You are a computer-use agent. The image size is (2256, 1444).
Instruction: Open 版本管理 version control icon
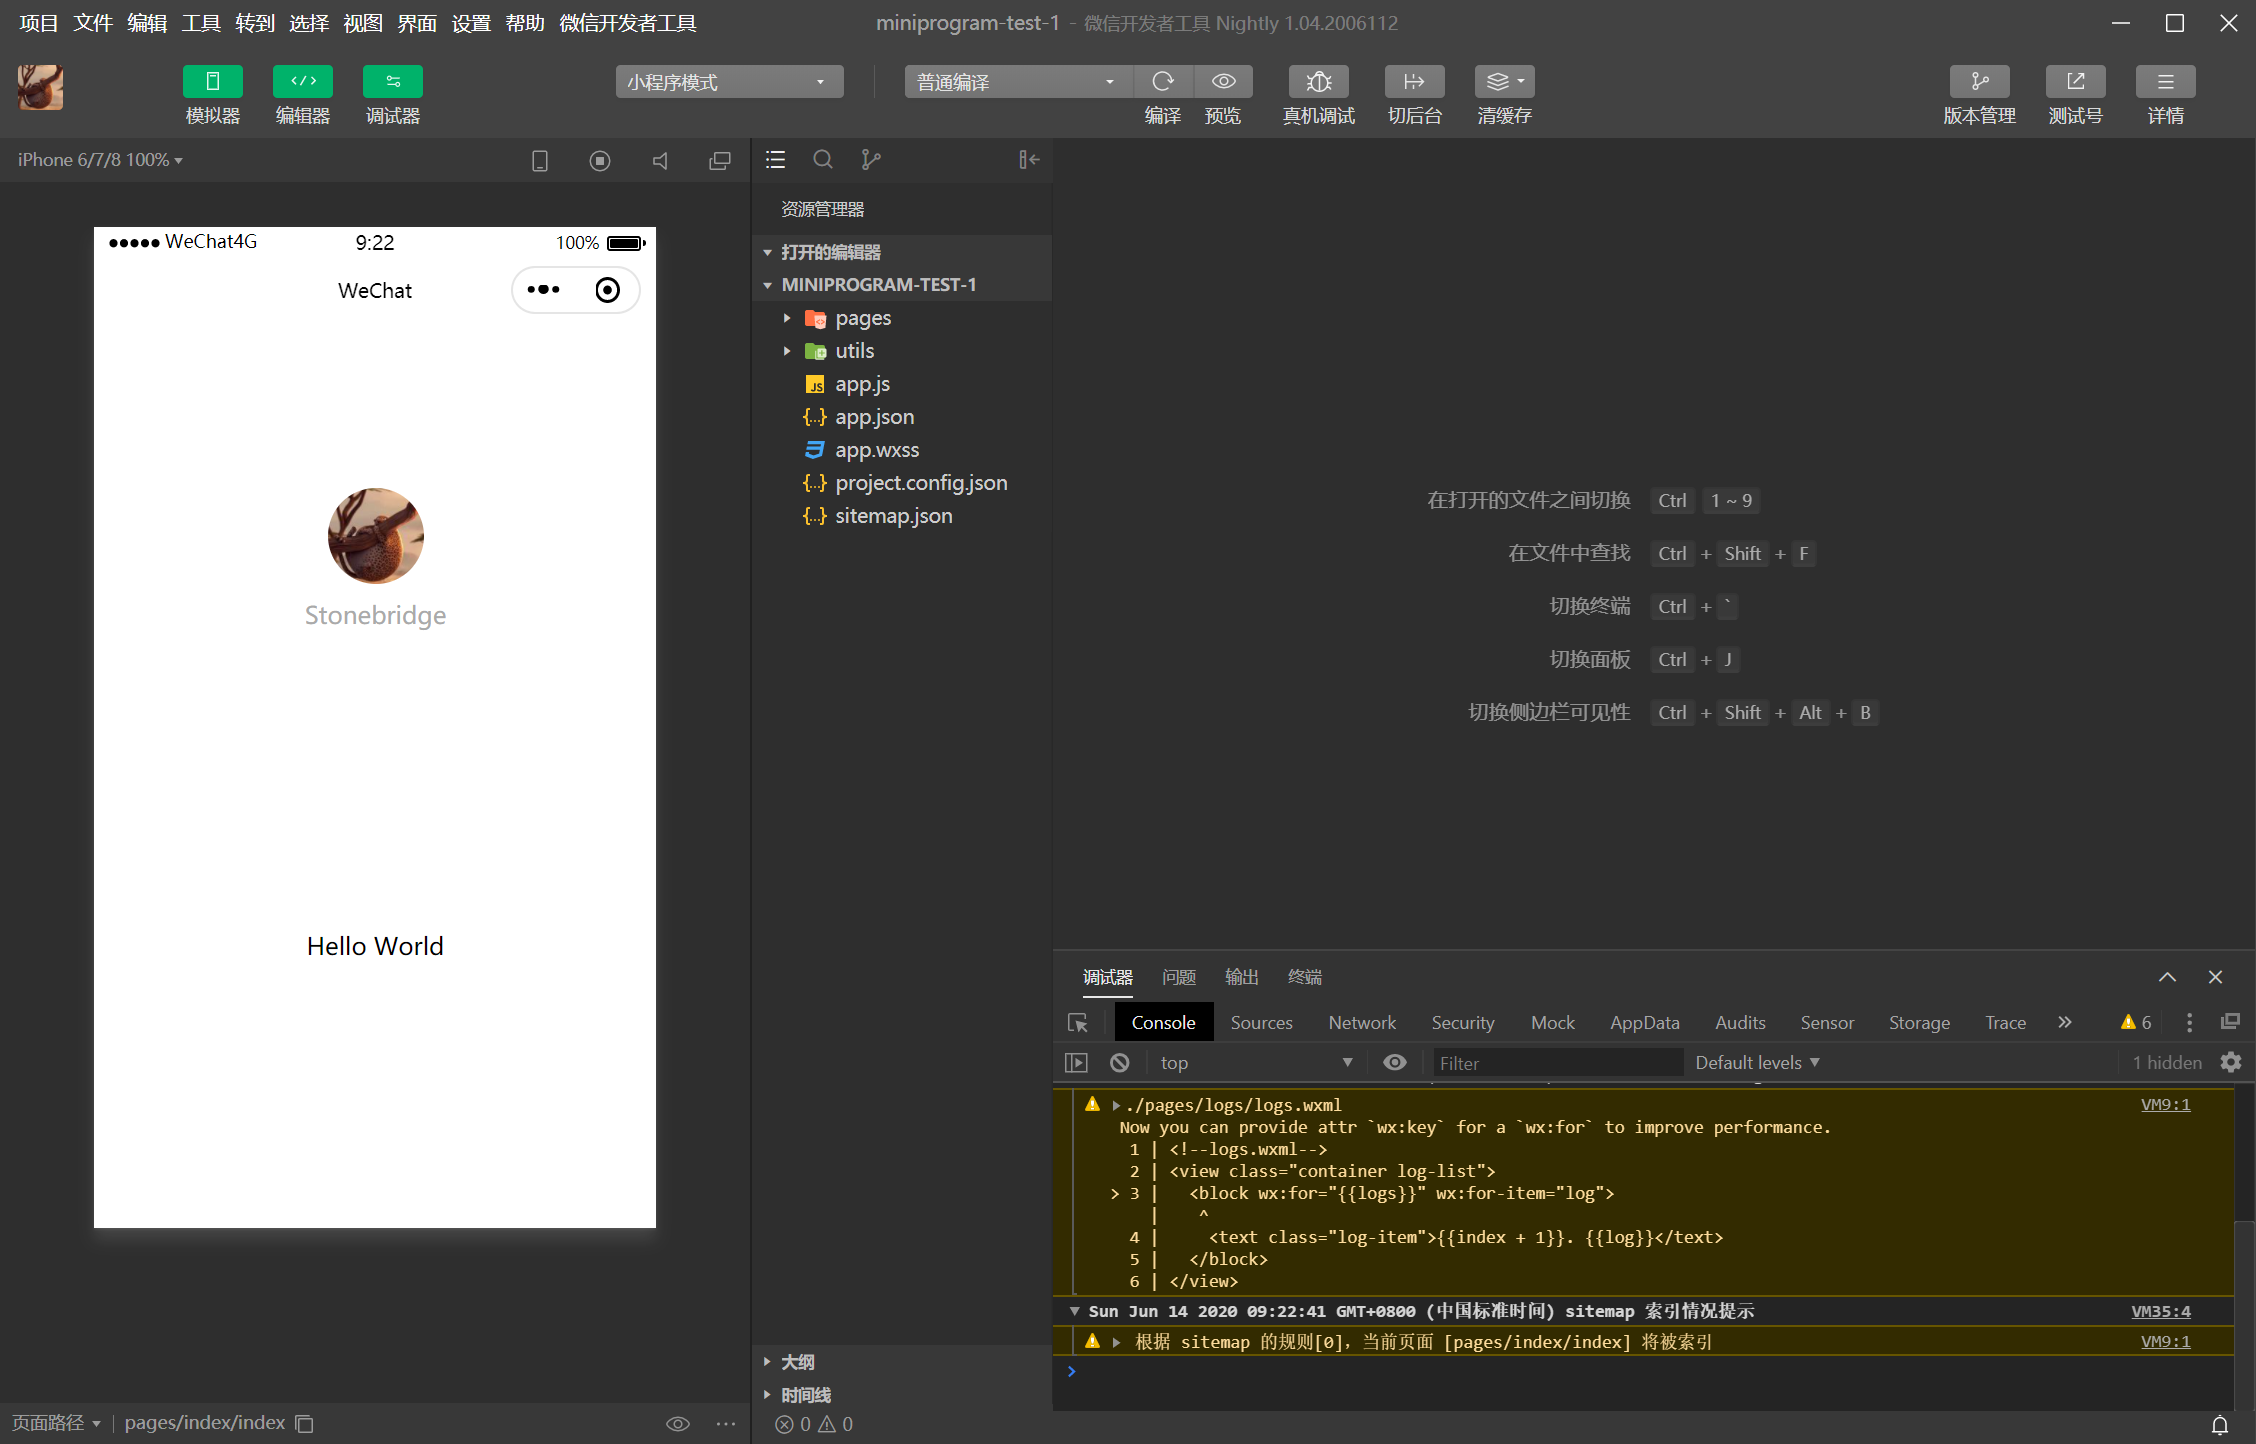1979,81
